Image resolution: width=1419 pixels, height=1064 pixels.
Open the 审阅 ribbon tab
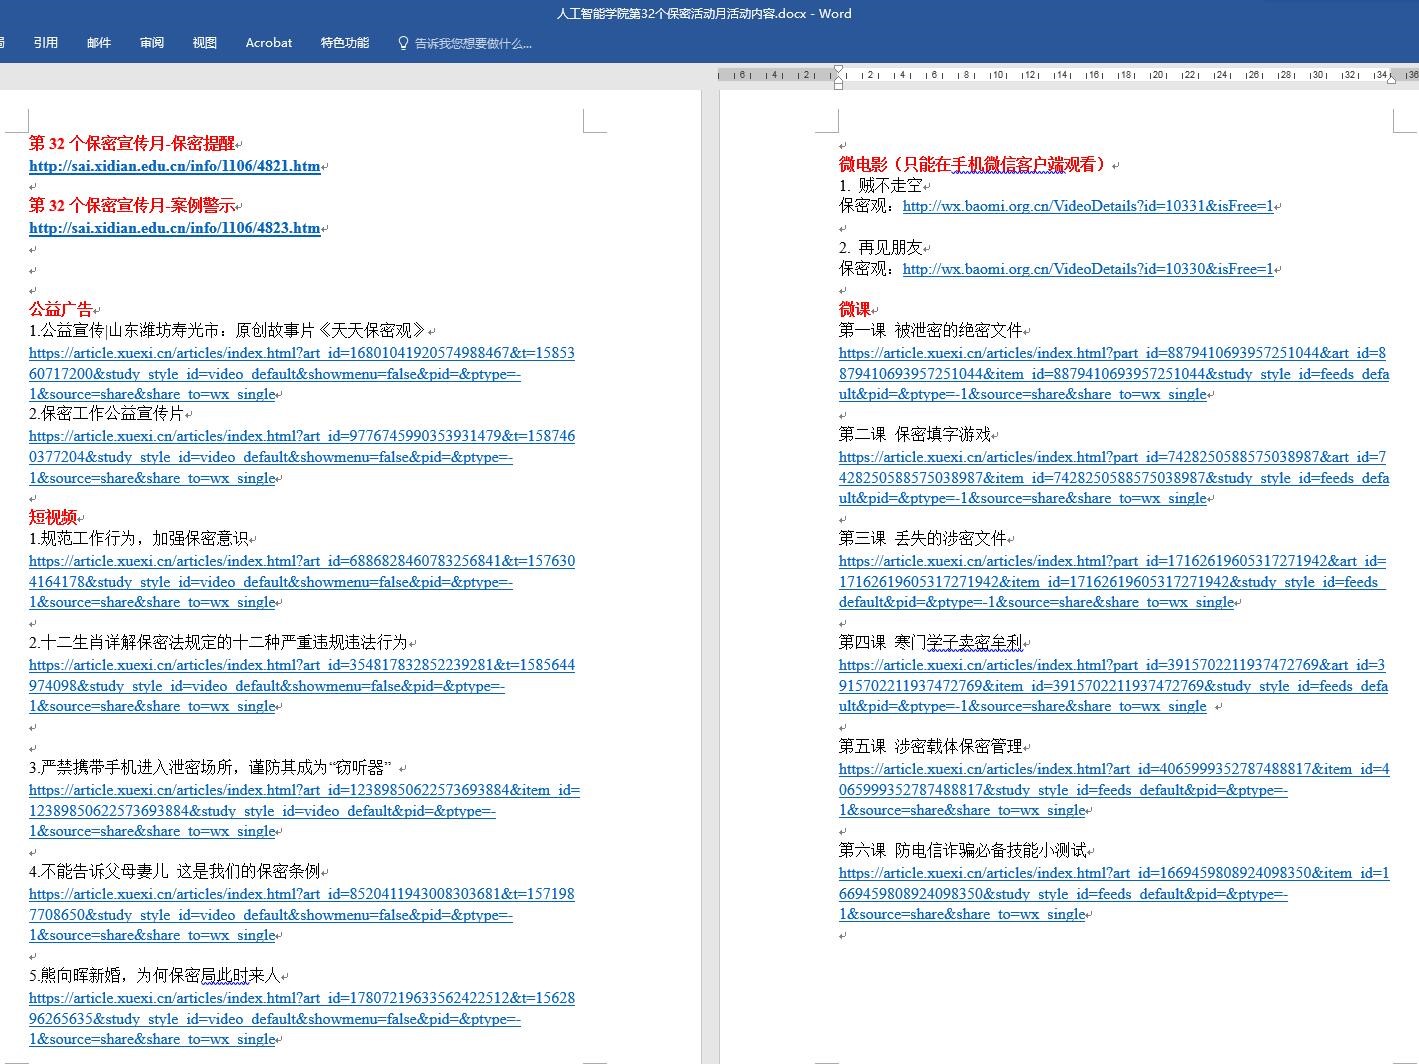tap(152, 43)
